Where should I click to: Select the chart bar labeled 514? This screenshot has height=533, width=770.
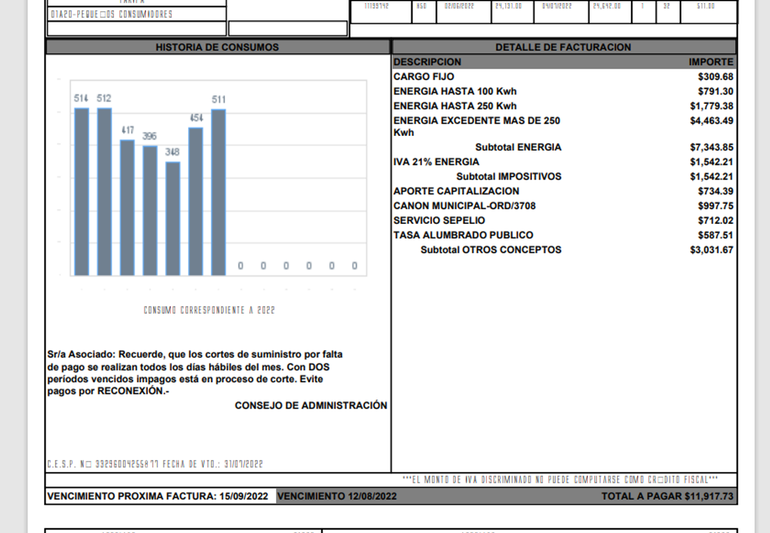pos(81,190)
